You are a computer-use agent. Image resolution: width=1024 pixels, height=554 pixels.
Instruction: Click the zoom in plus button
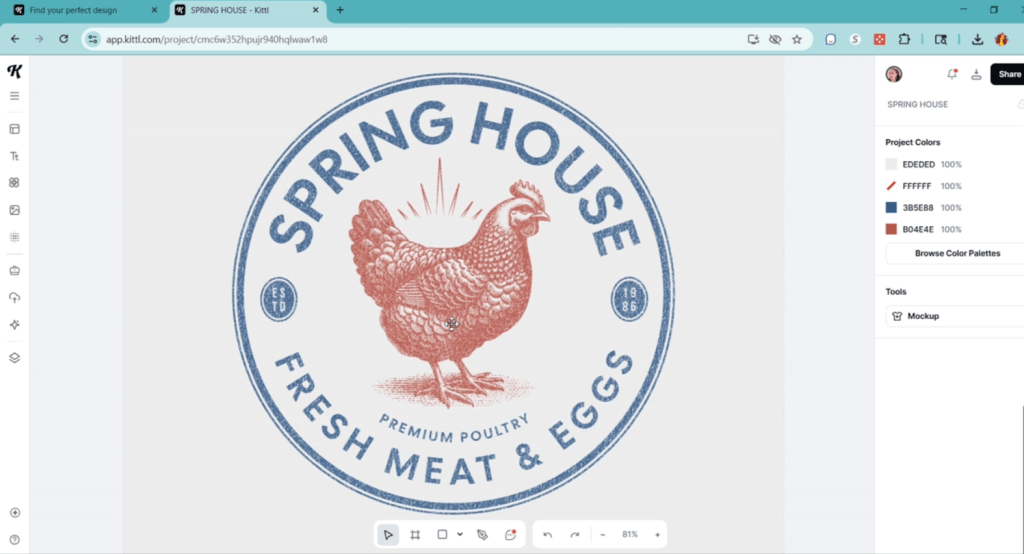click(656, 535)
